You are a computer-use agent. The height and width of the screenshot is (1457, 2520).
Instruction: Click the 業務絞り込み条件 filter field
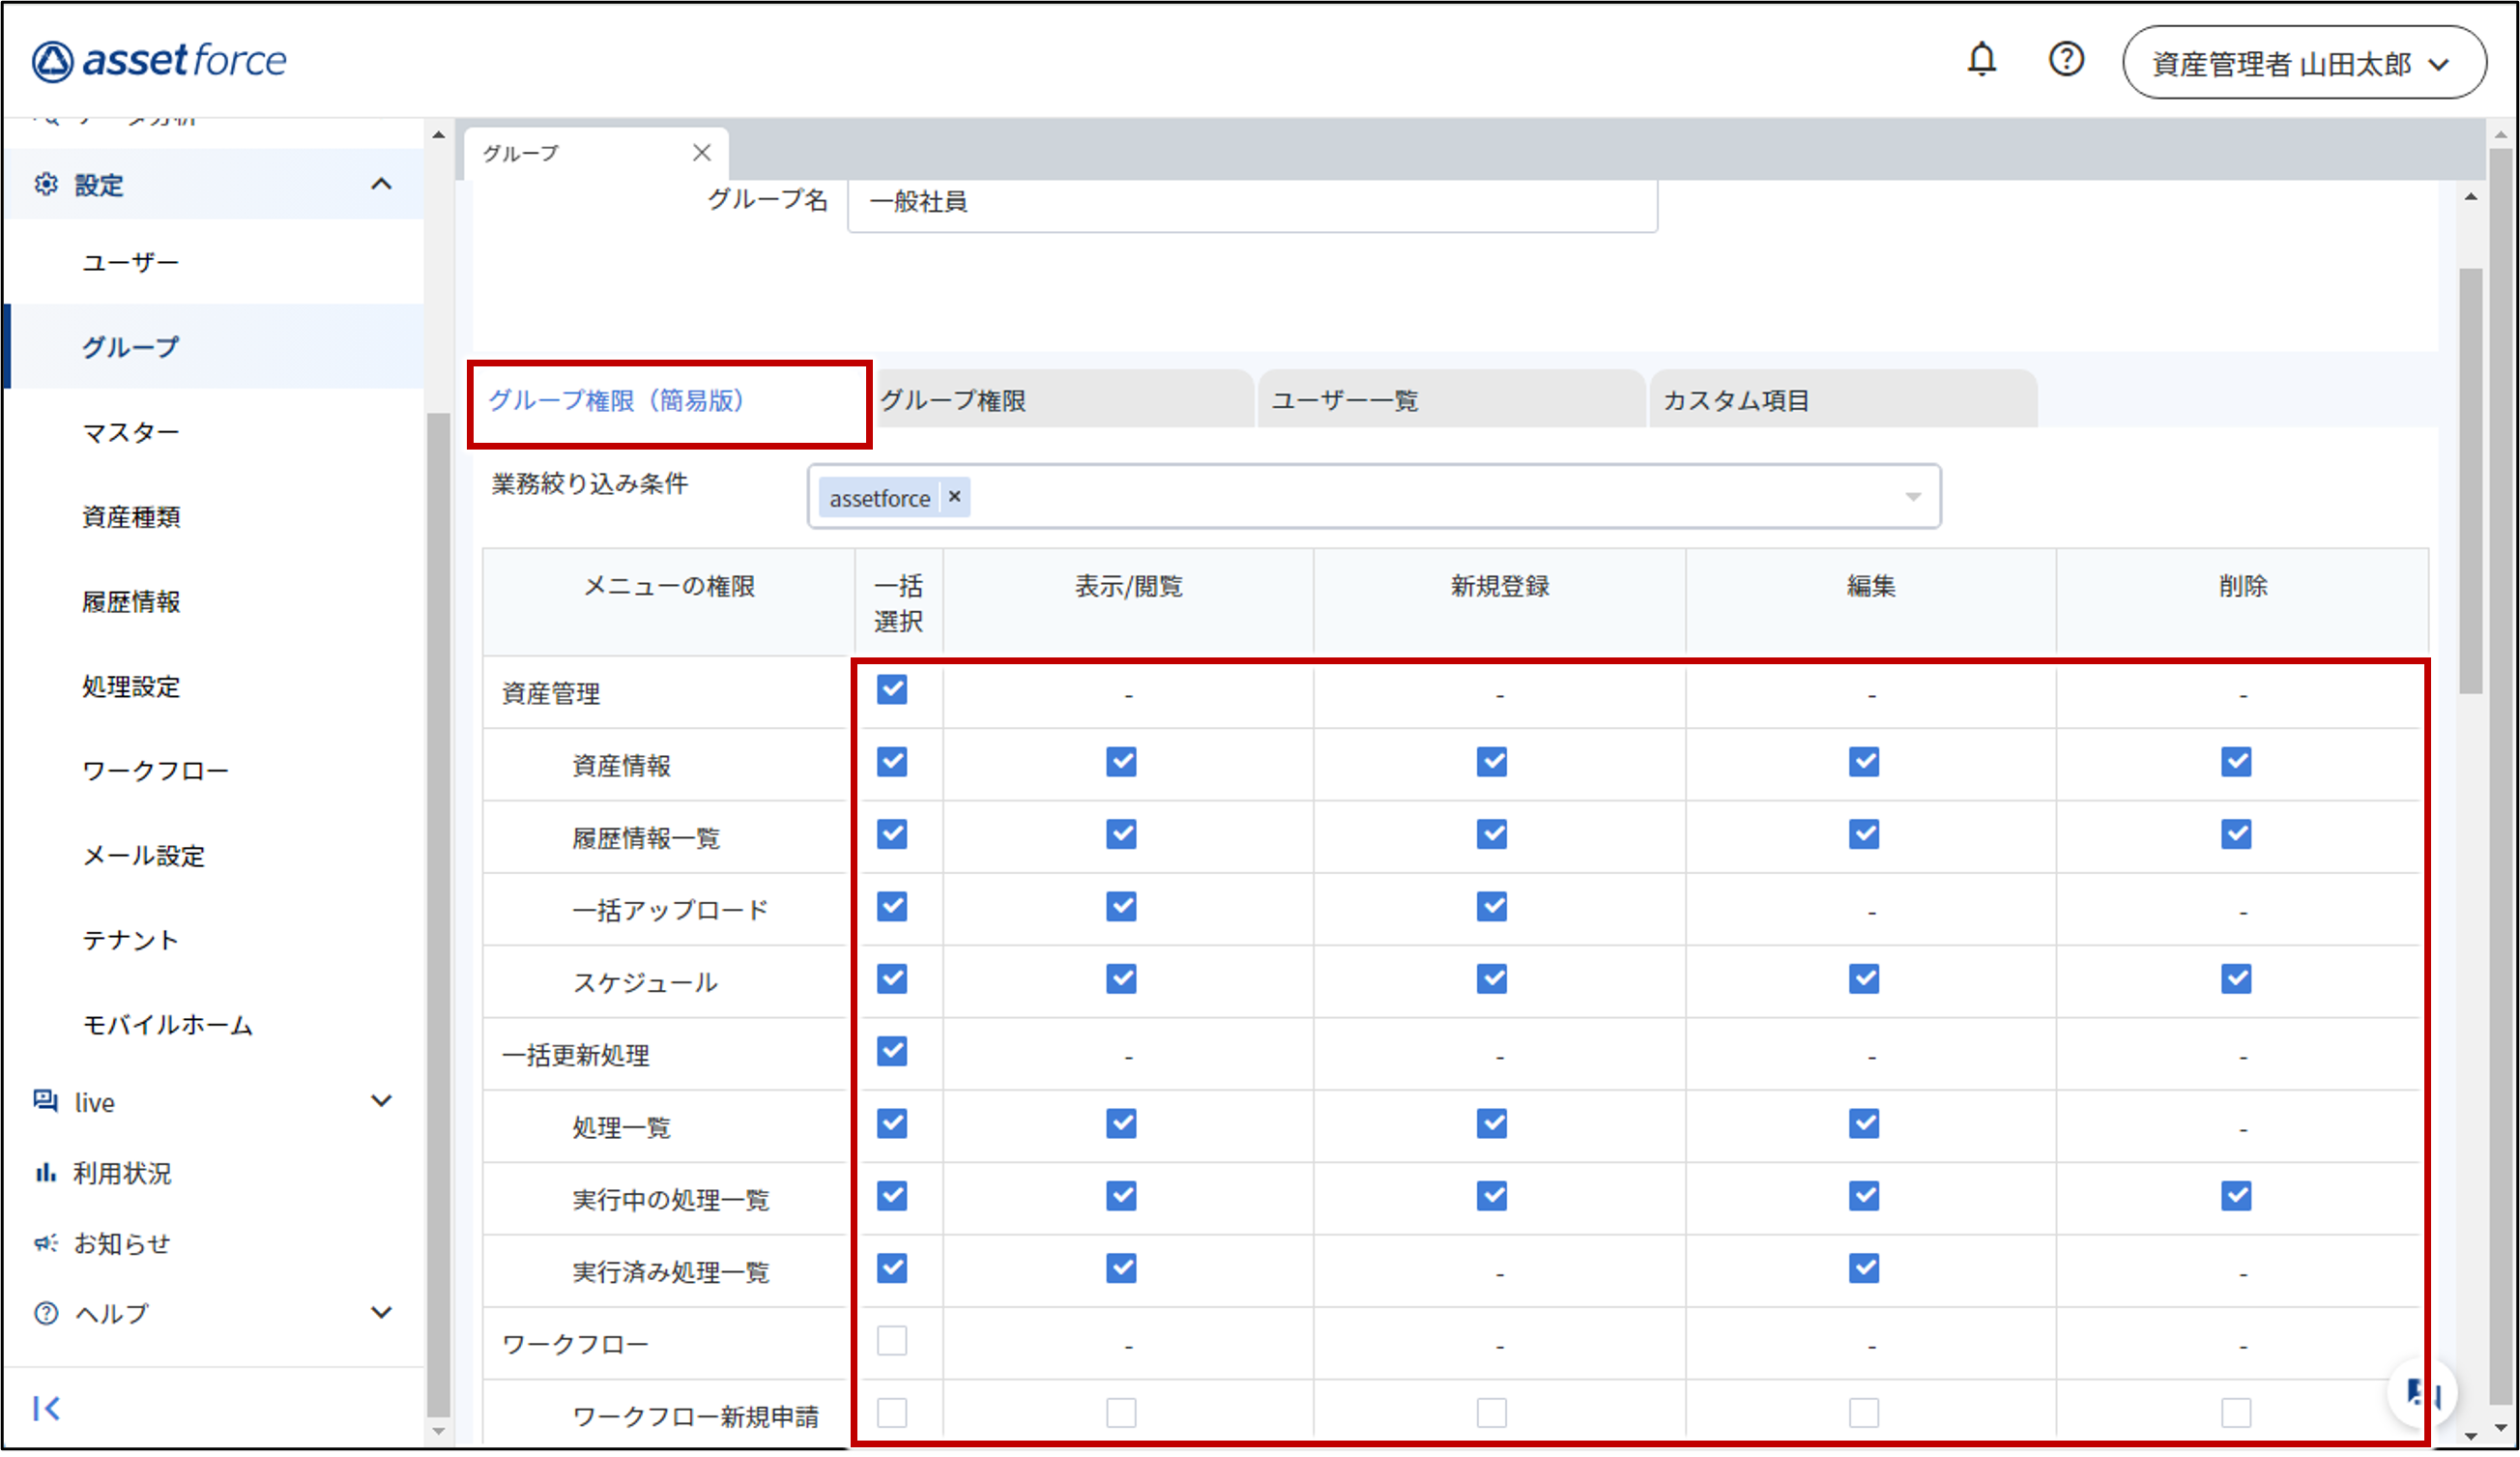click(x=1374, y=496)
